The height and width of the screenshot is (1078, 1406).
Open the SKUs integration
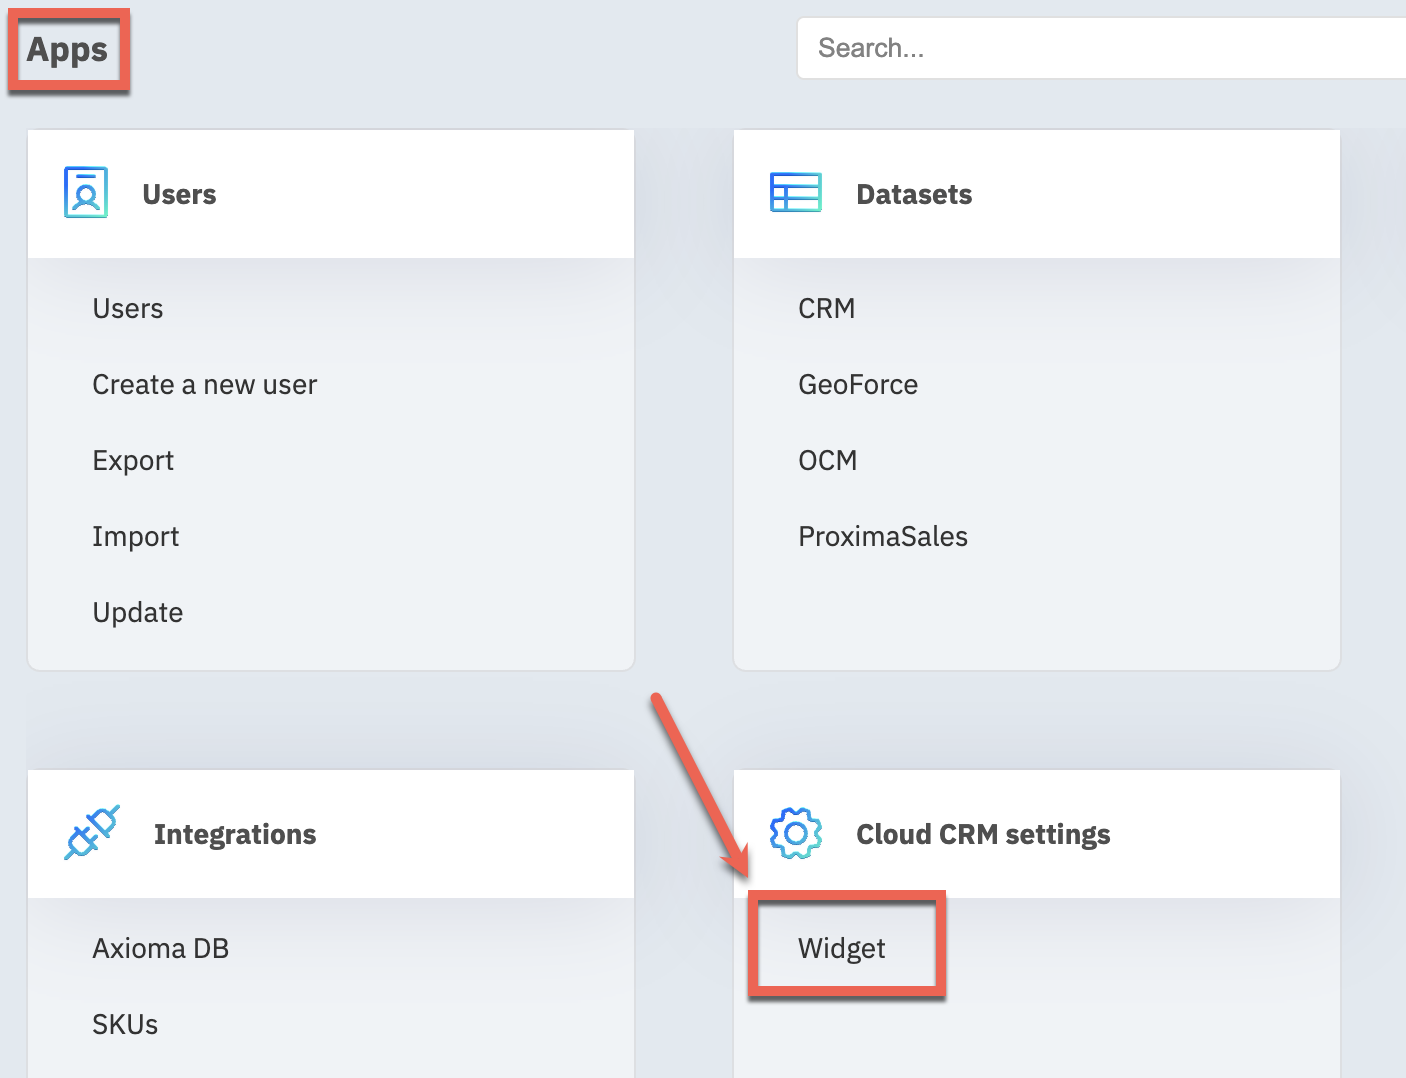(125, 1024)
